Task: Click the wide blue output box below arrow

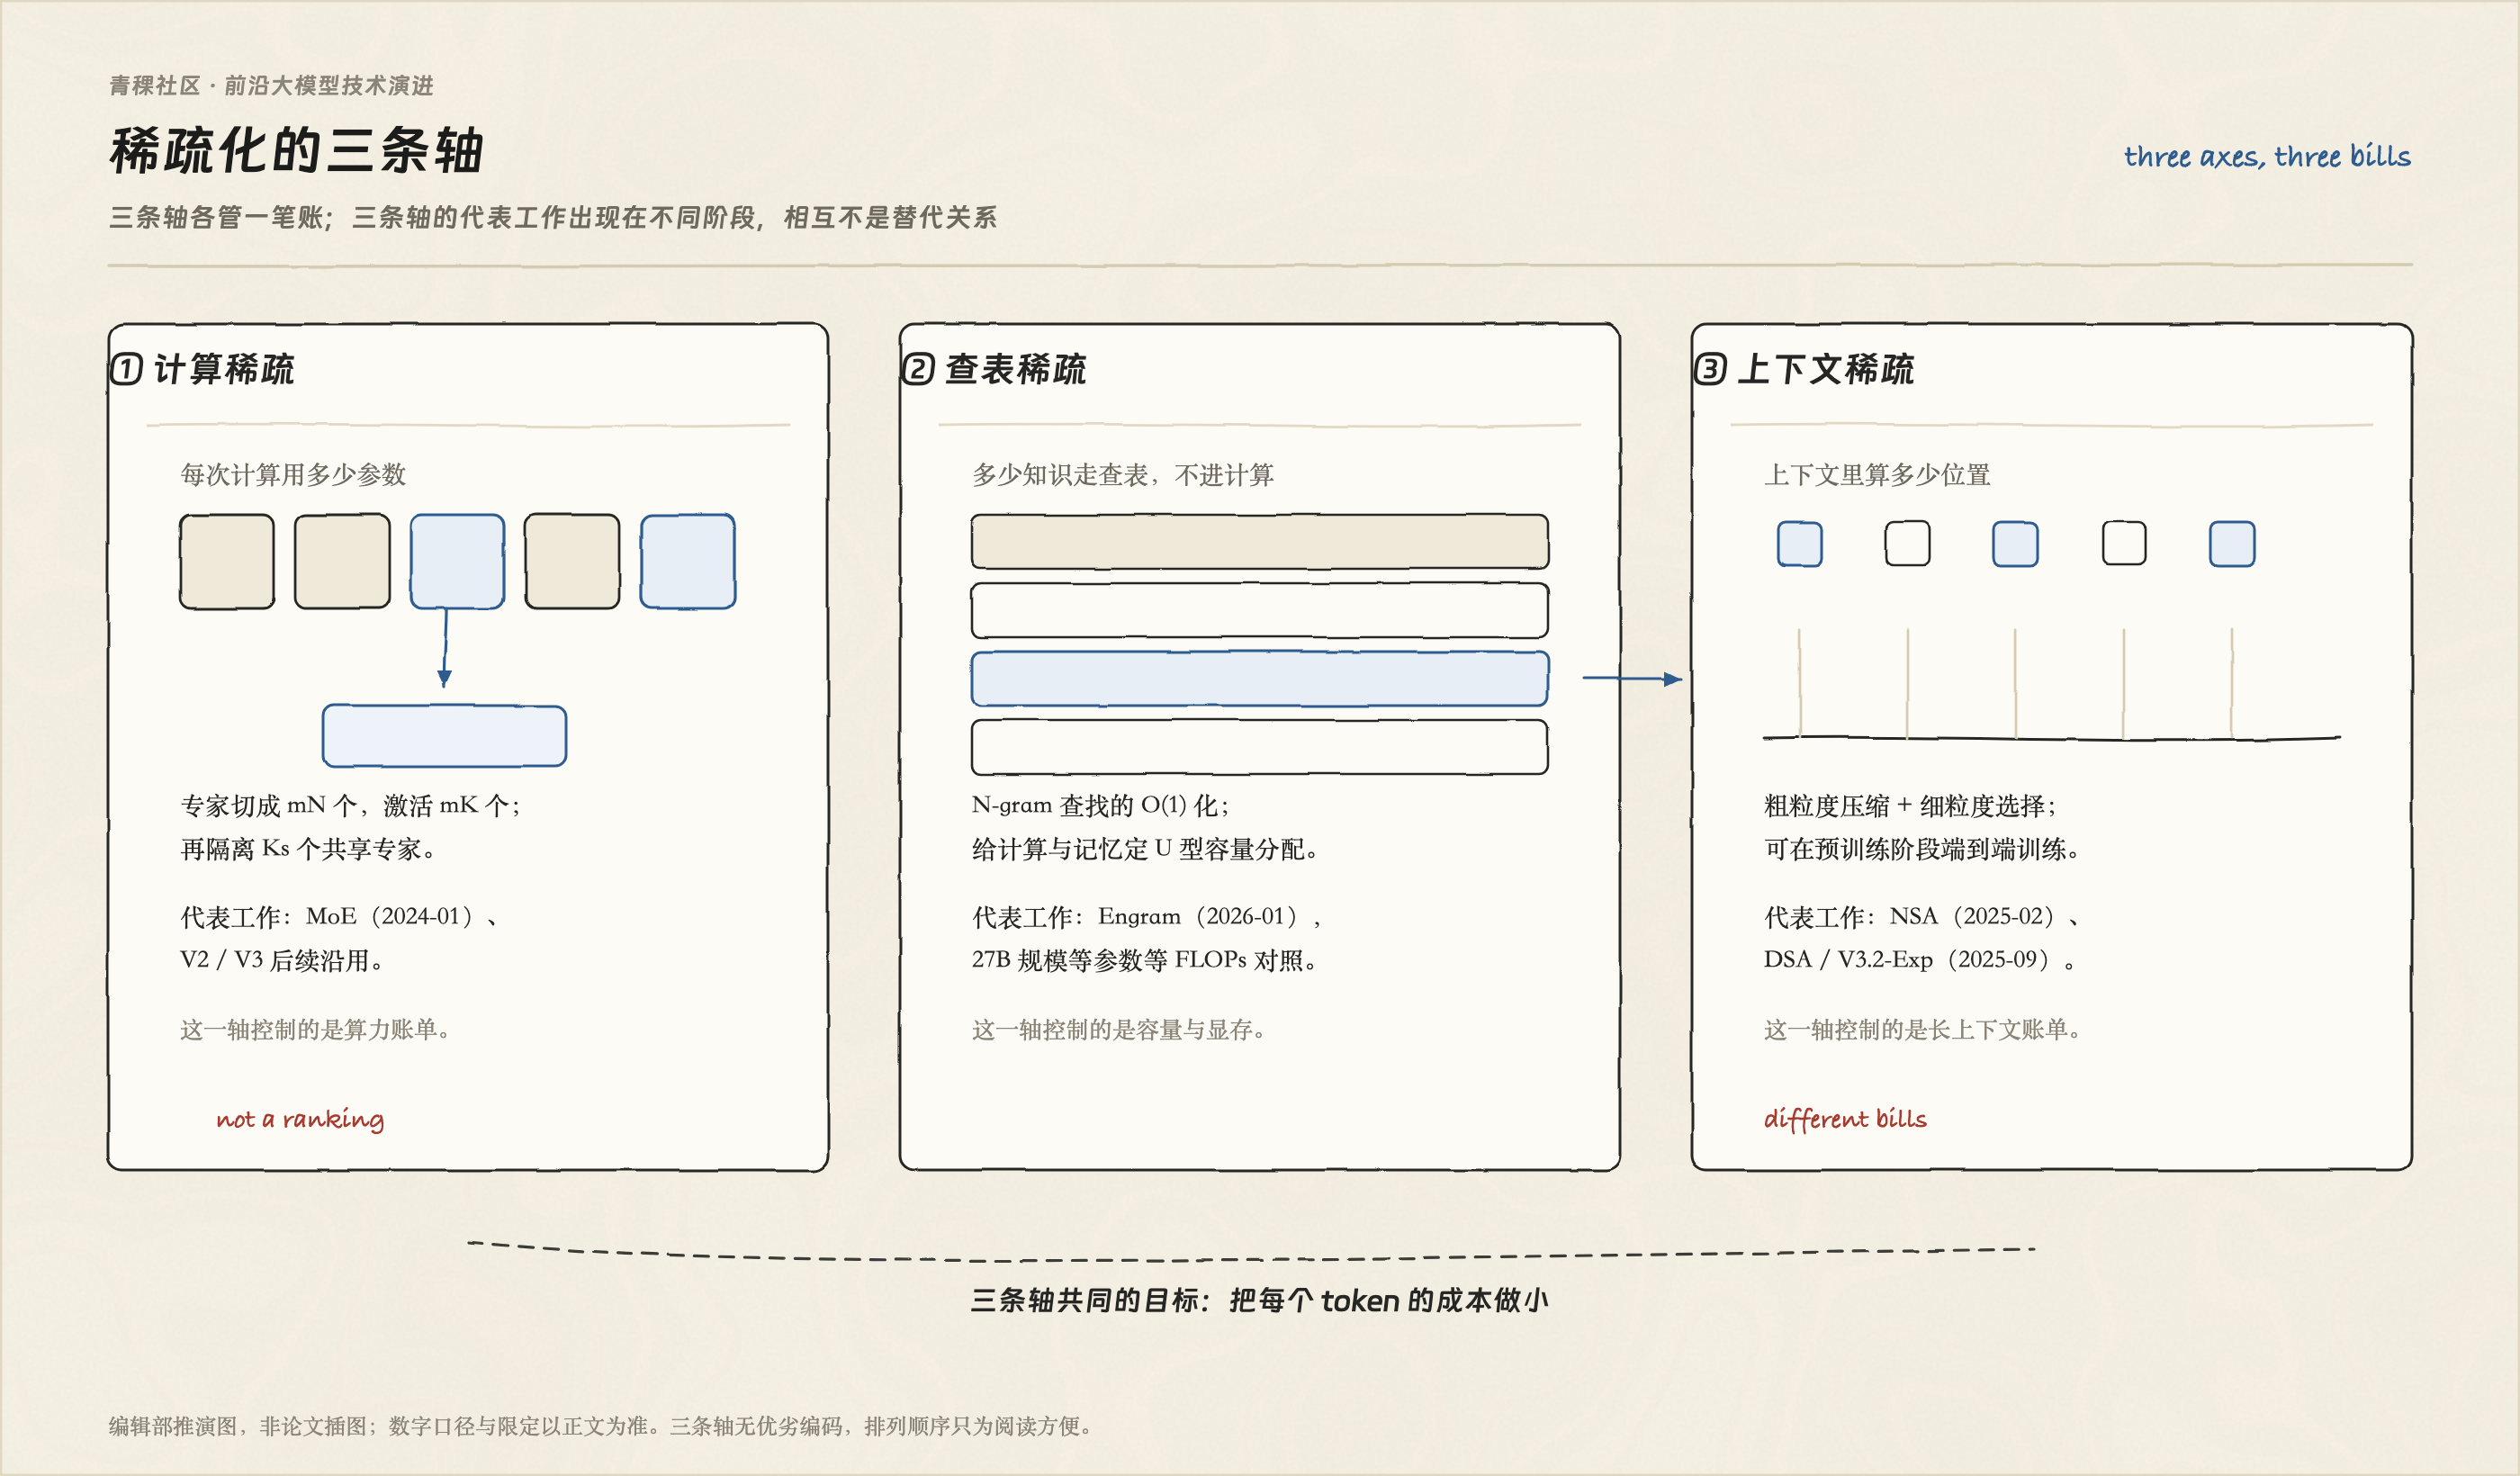Action: (444, 736)
